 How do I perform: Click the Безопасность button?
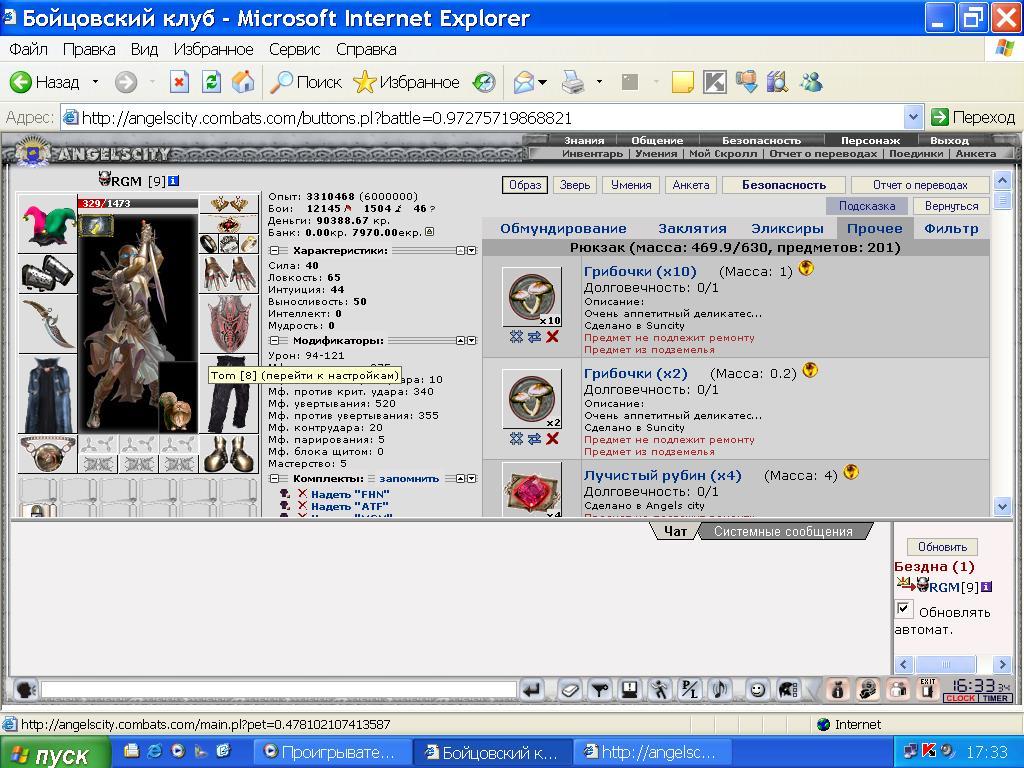click(x=784, y=185)
